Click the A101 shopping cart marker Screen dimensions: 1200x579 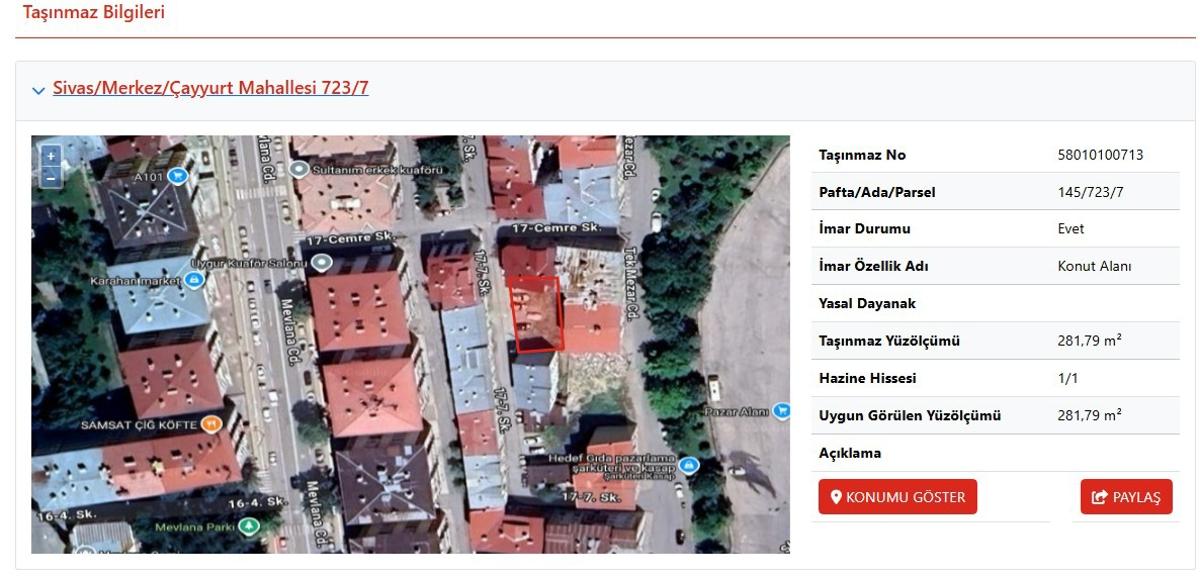(179, 176)
